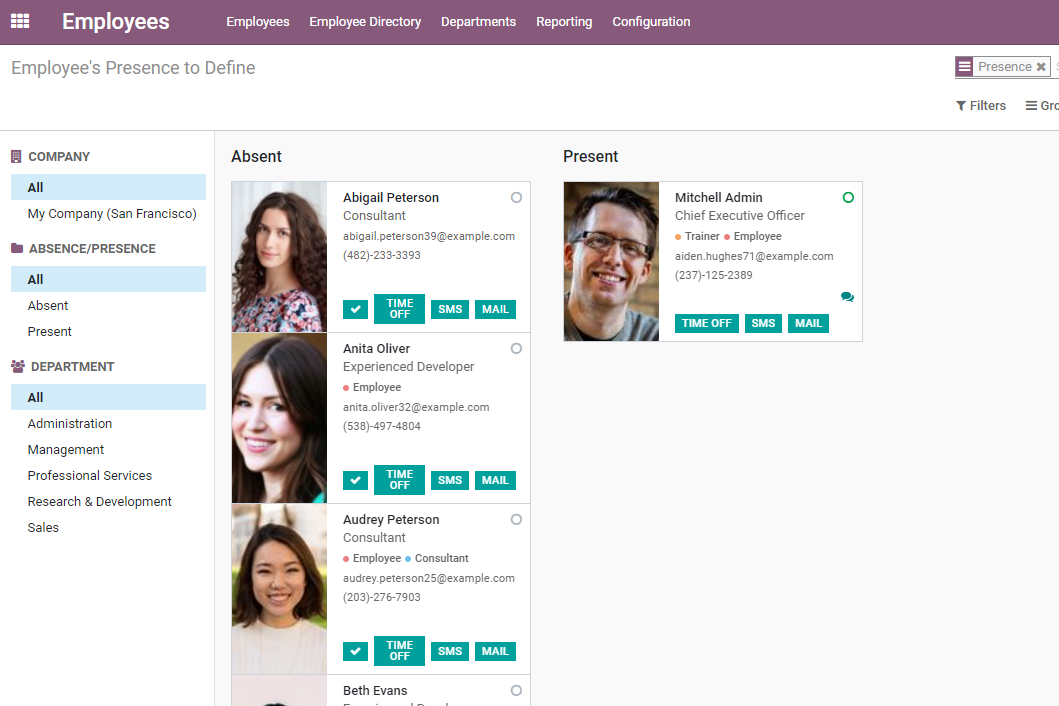
Task: Click Audrey Peterson's photo
Action: [279, 589]
